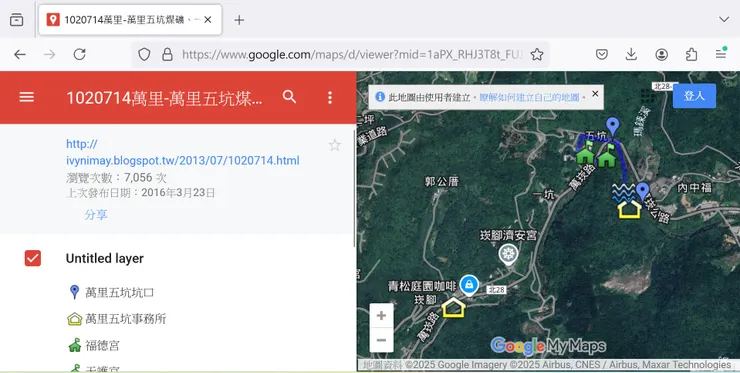The height and width of the screenshot is (373, 740).
Task: Click the 青松庭園咖啡 shopping bag marker
Action: coord(469,285)
